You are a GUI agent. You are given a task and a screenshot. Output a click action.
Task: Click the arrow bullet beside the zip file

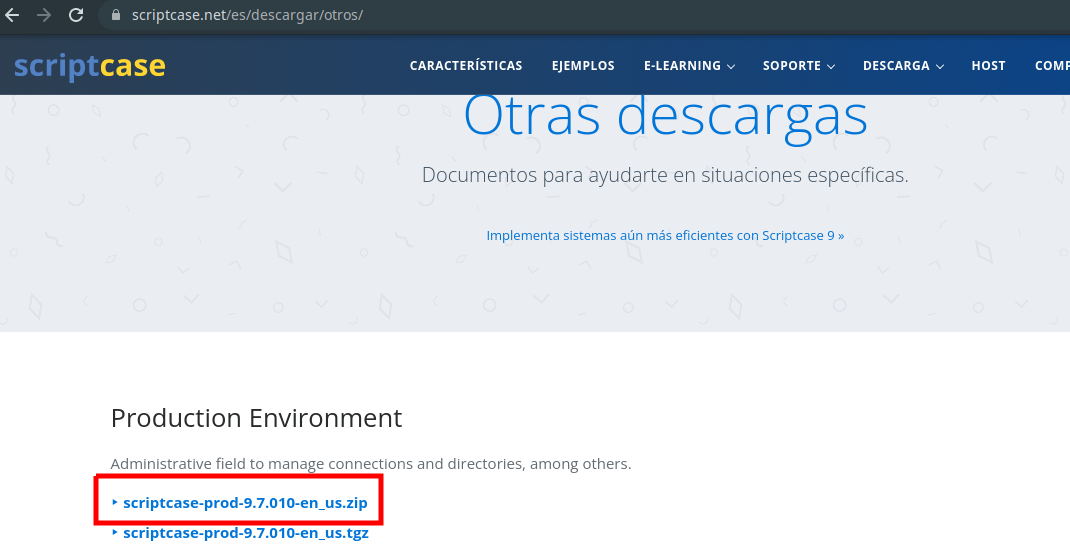115,503
